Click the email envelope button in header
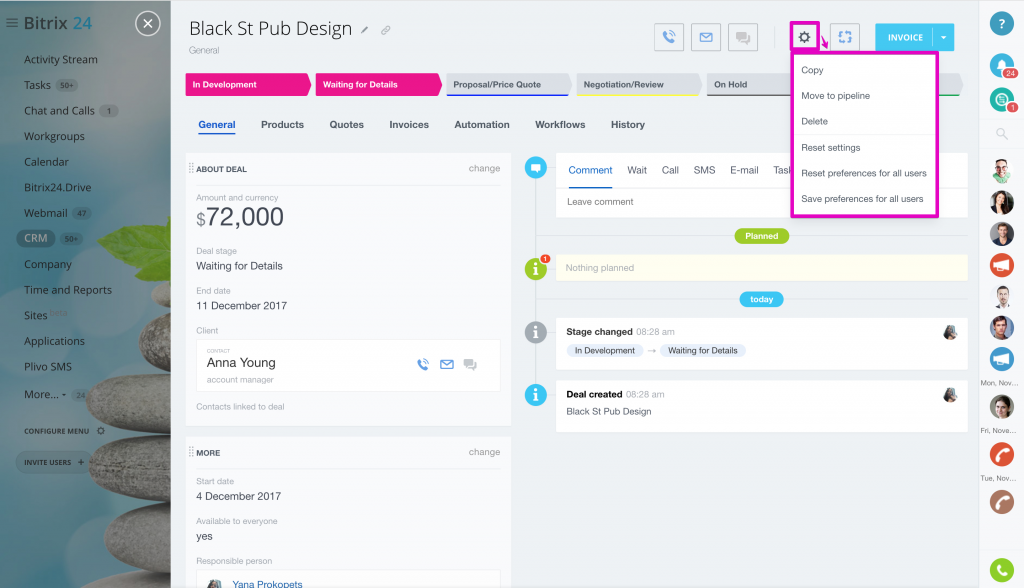 [706, 37]
